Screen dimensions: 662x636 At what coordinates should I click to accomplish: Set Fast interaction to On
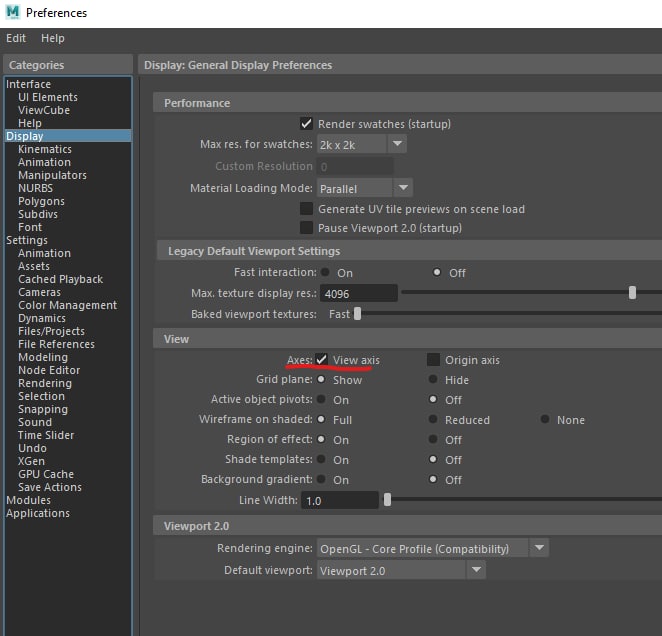(325, 272)
